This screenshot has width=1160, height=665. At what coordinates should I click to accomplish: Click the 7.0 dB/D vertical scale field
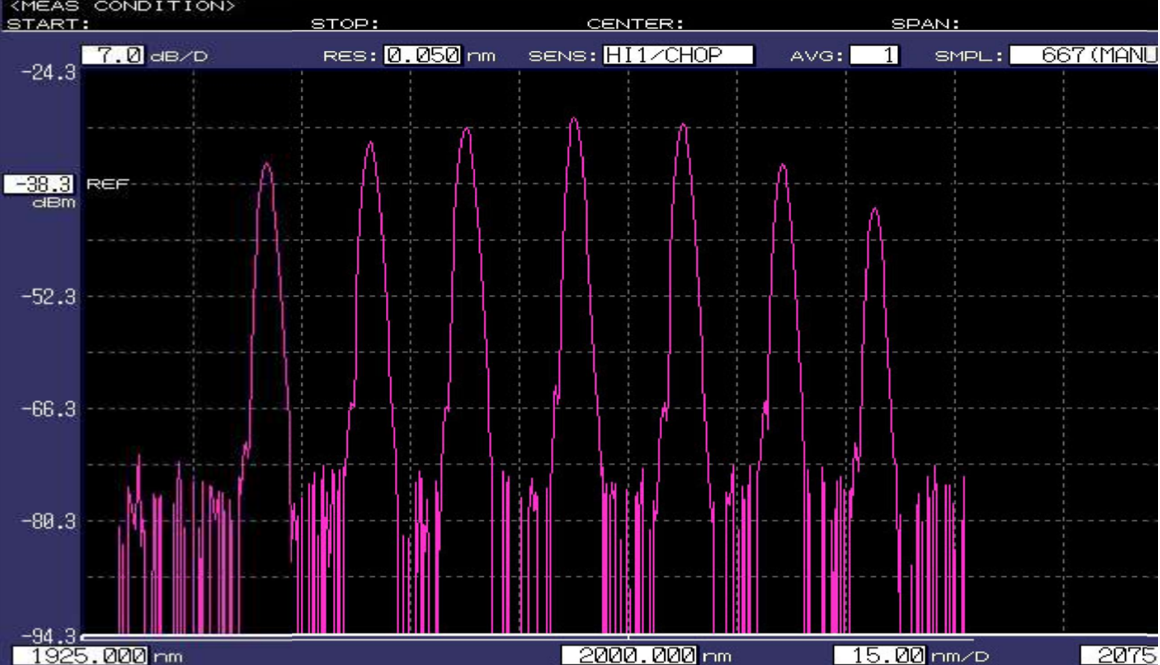click(x=113, y=56)
